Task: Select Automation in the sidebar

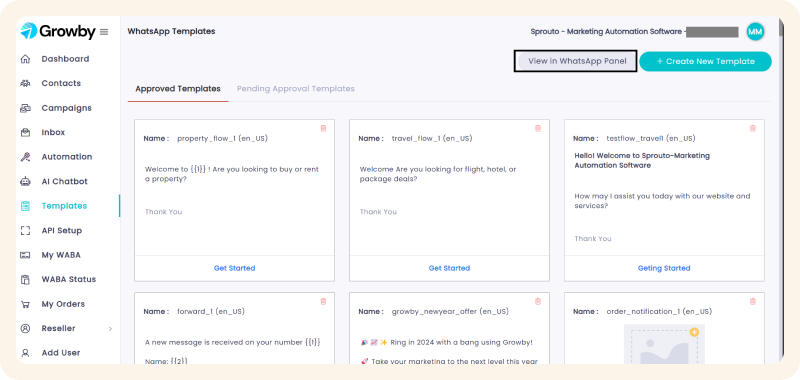Action: (67, 157)
